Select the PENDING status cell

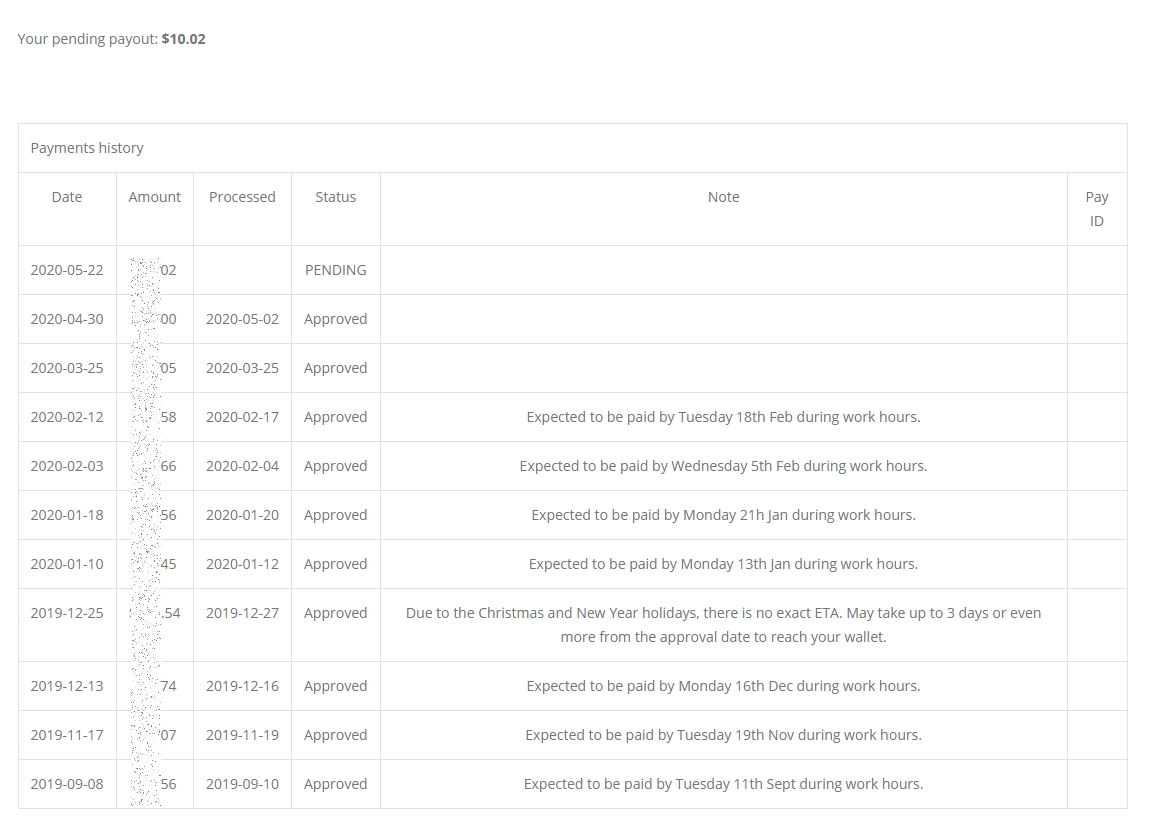coord(335,270)
